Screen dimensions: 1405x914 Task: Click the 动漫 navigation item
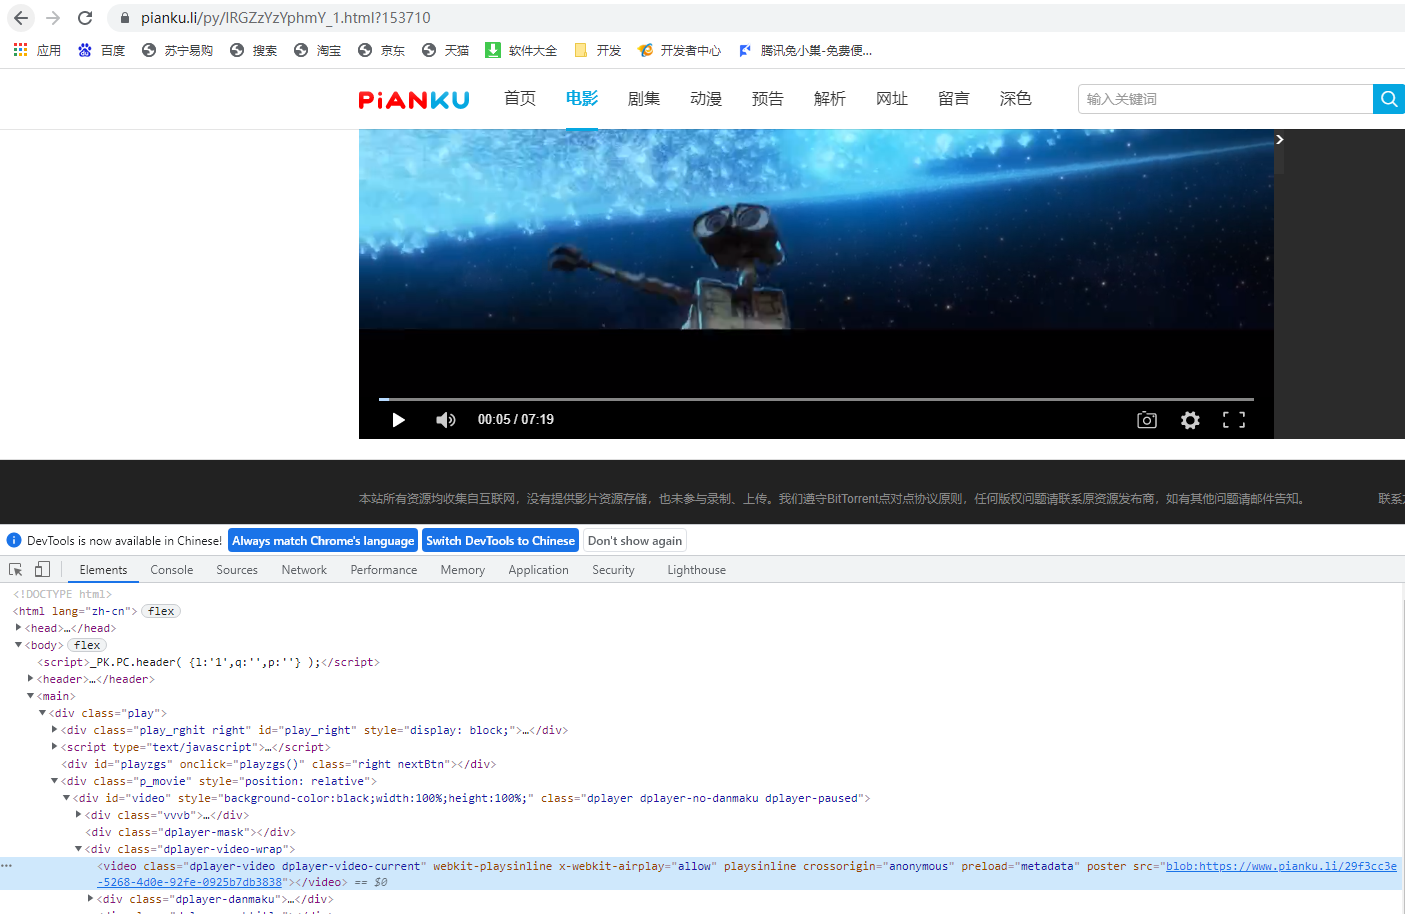pos(706,98)
